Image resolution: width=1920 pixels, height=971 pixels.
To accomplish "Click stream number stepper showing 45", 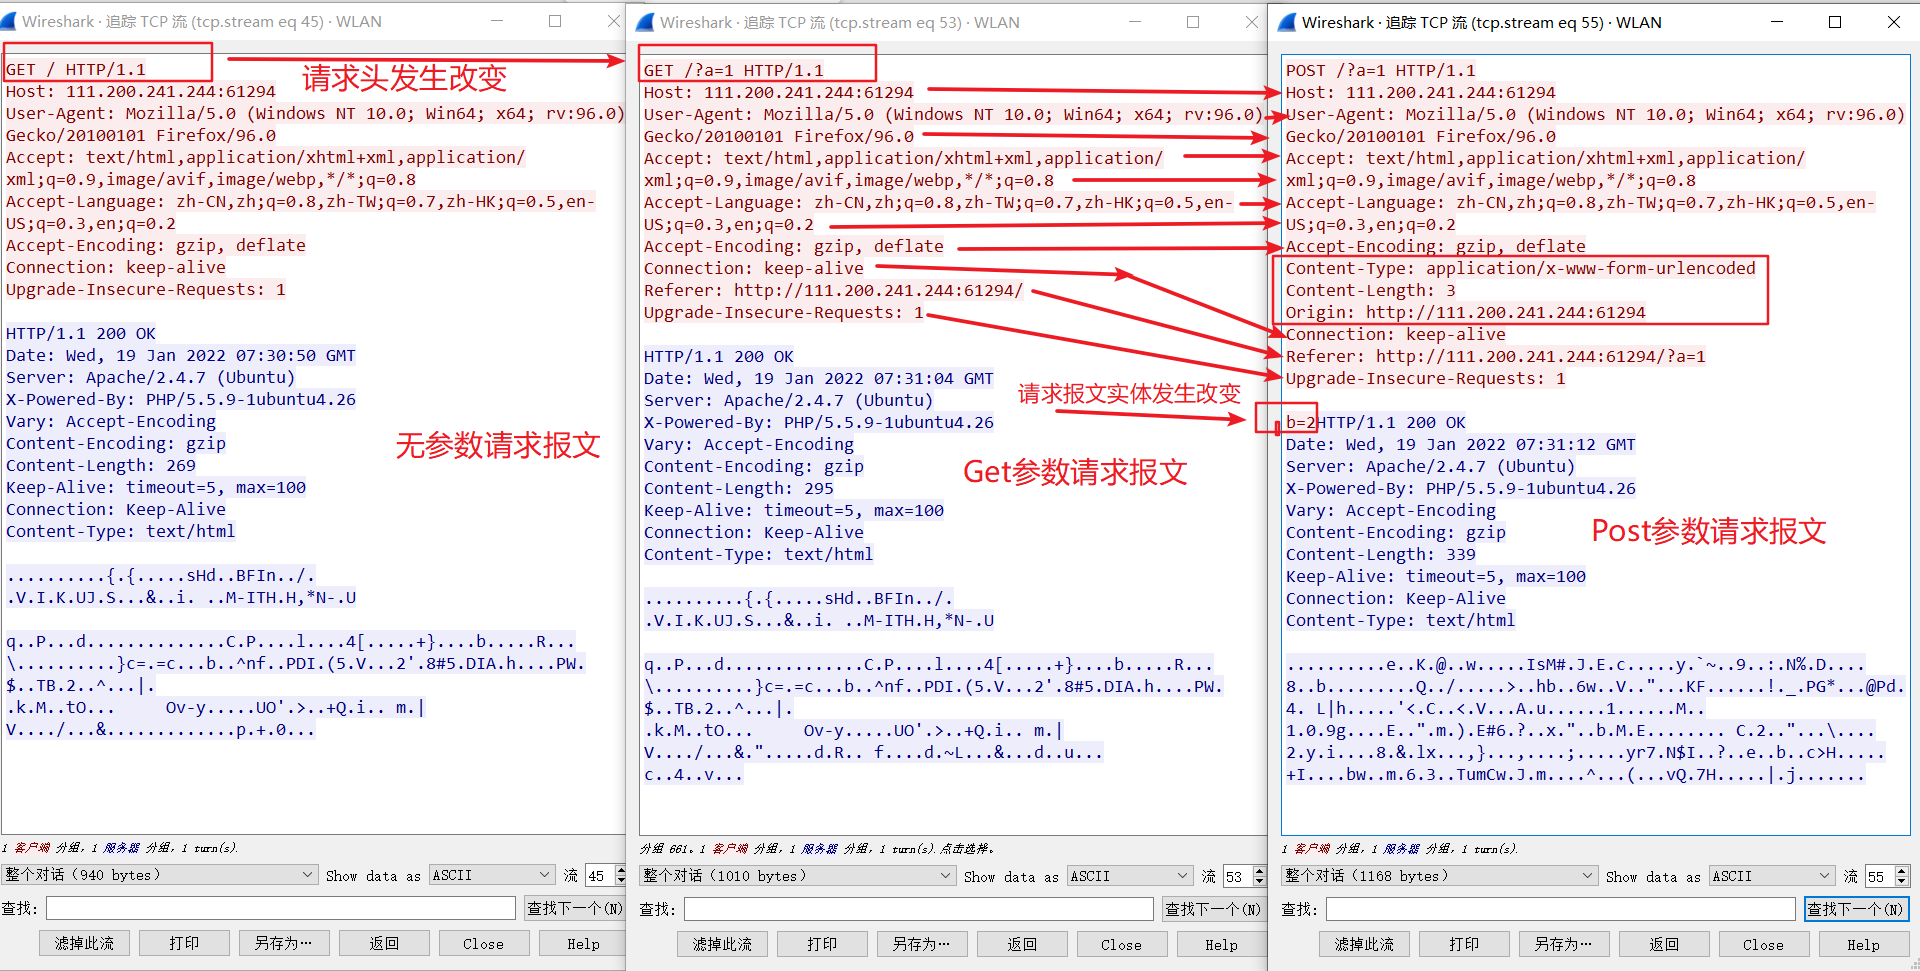I will pos(605,875).
